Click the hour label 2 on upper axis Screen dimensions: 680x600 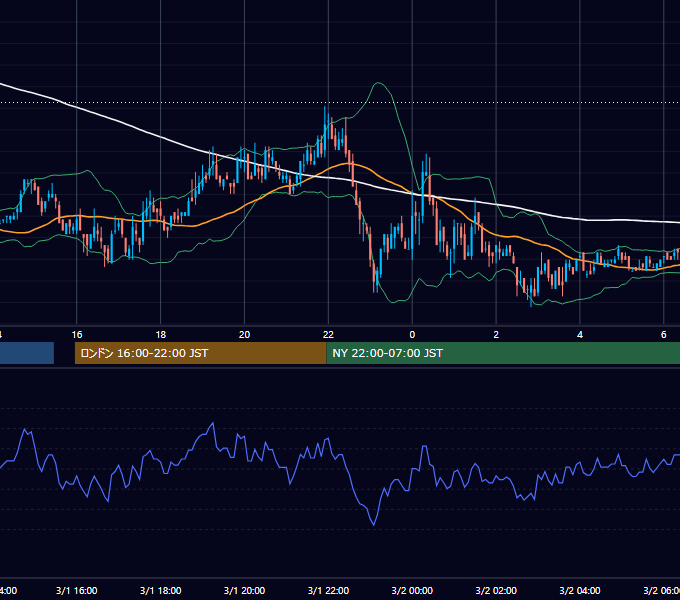tap(496, 335)
